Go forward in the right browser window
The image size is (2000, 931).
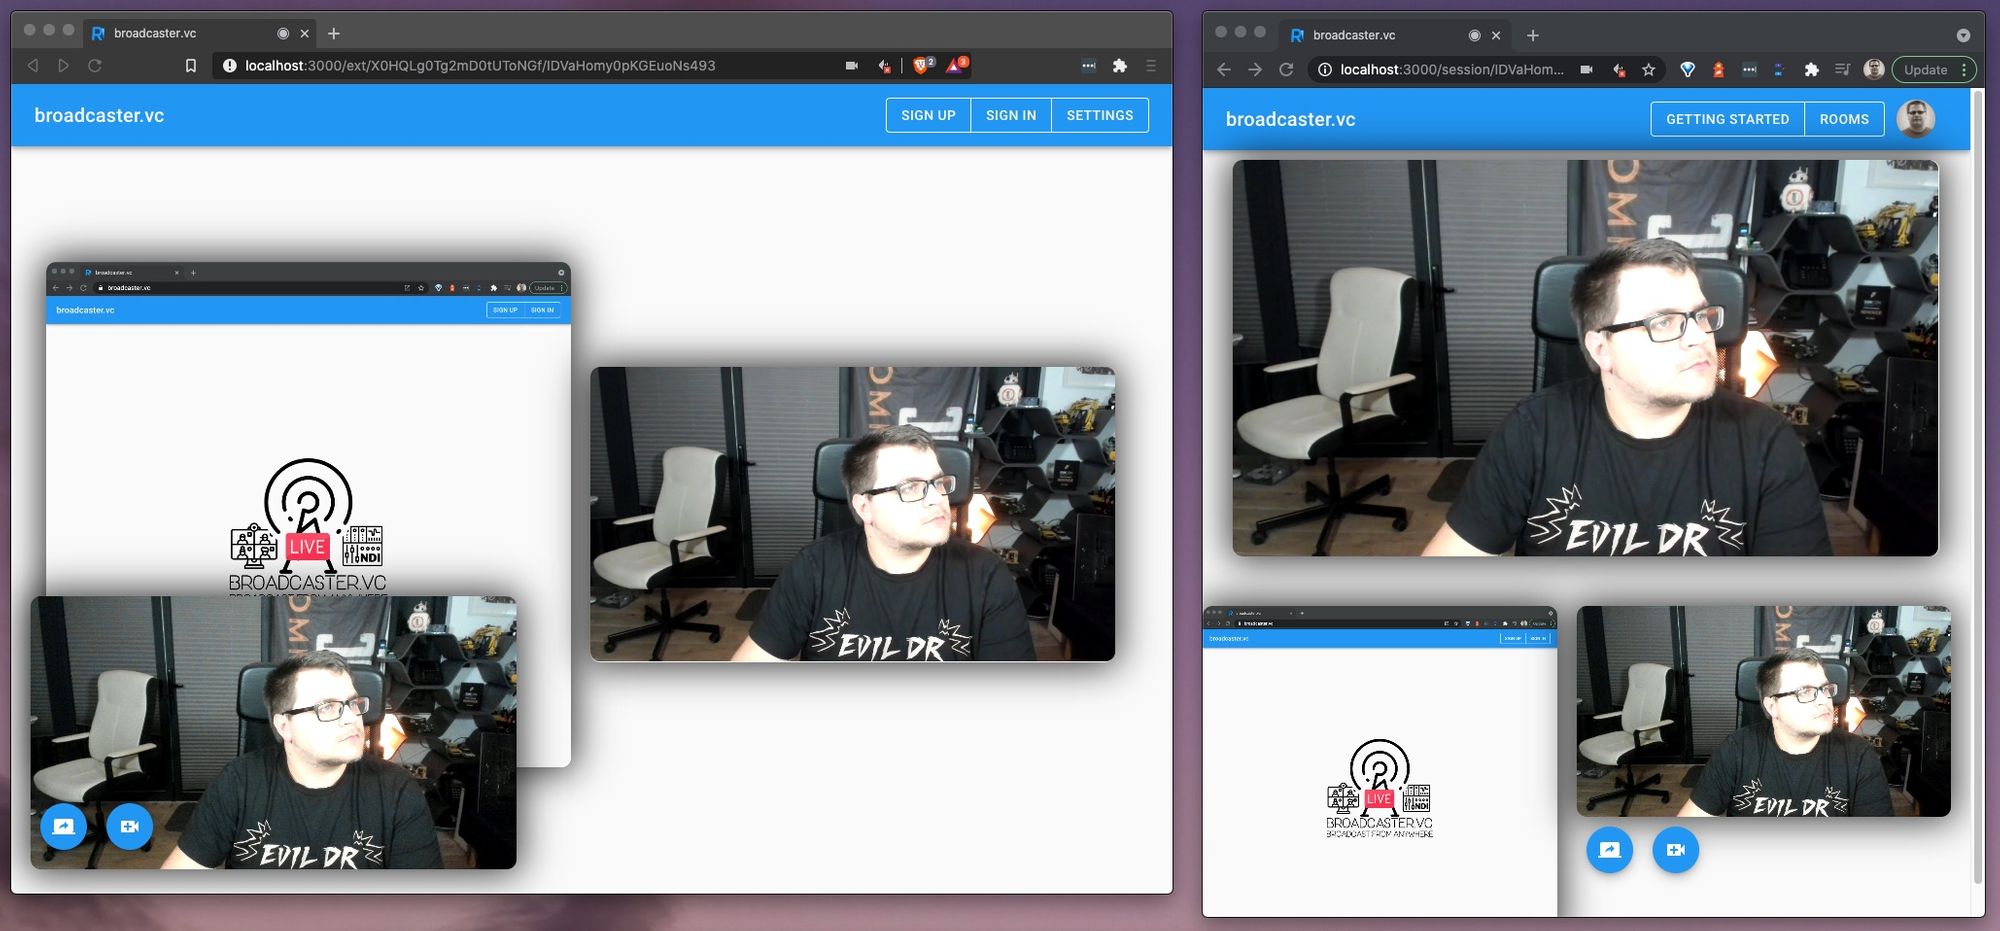[x=1255, y=69]
